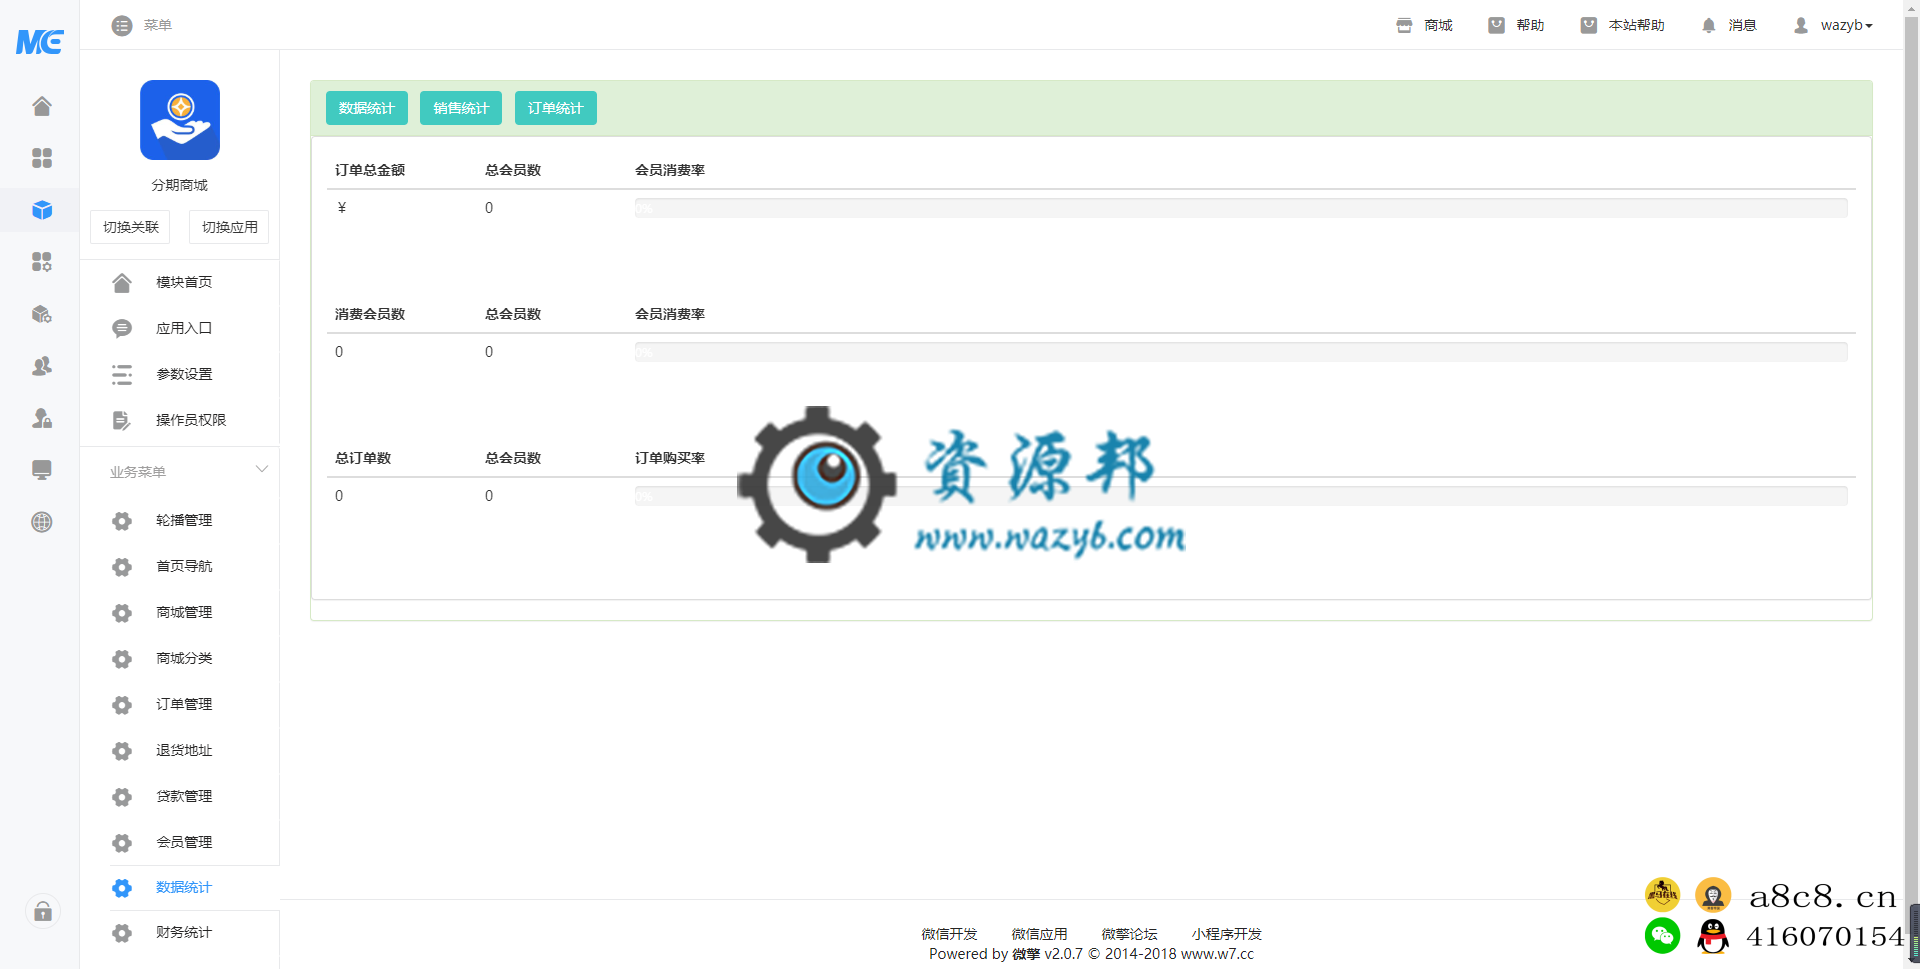This screenshot has width=1920, height=969.
Task: Open the cube-with-gear sidebar icon
Action: tap(42, 314)
